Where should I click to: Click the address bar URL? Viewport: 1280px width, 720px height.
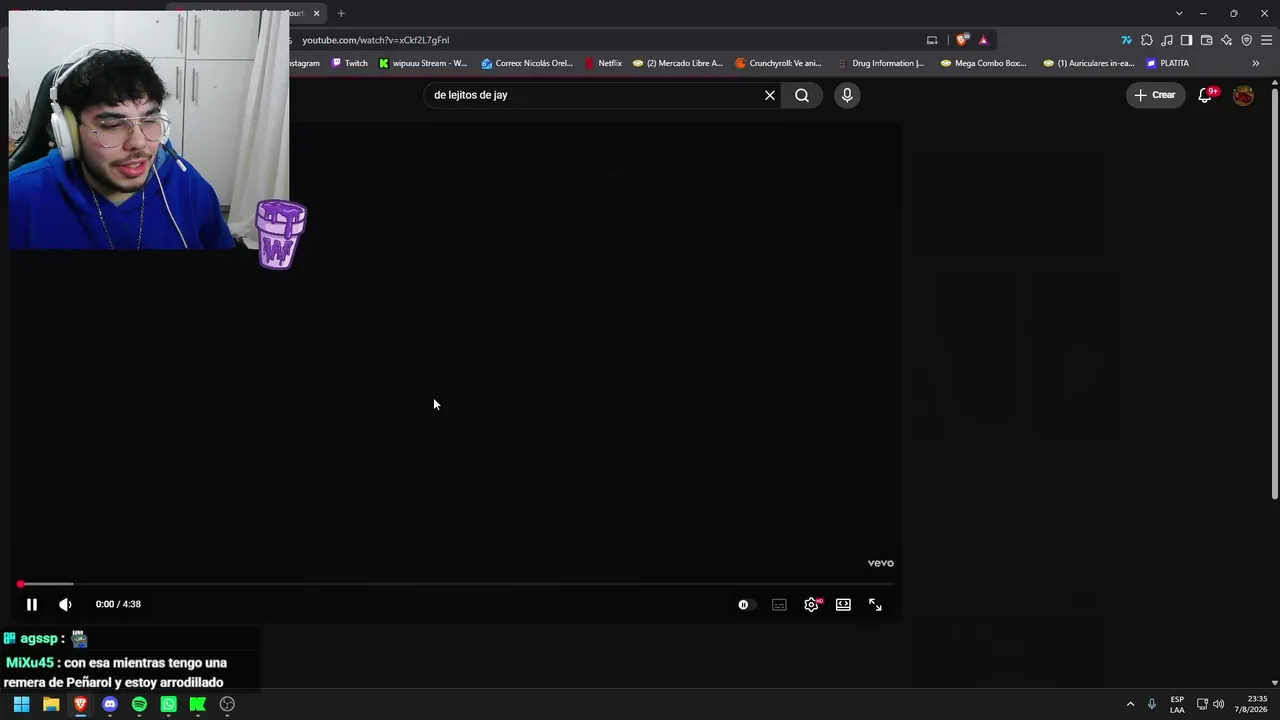click(x=375, y=40)
